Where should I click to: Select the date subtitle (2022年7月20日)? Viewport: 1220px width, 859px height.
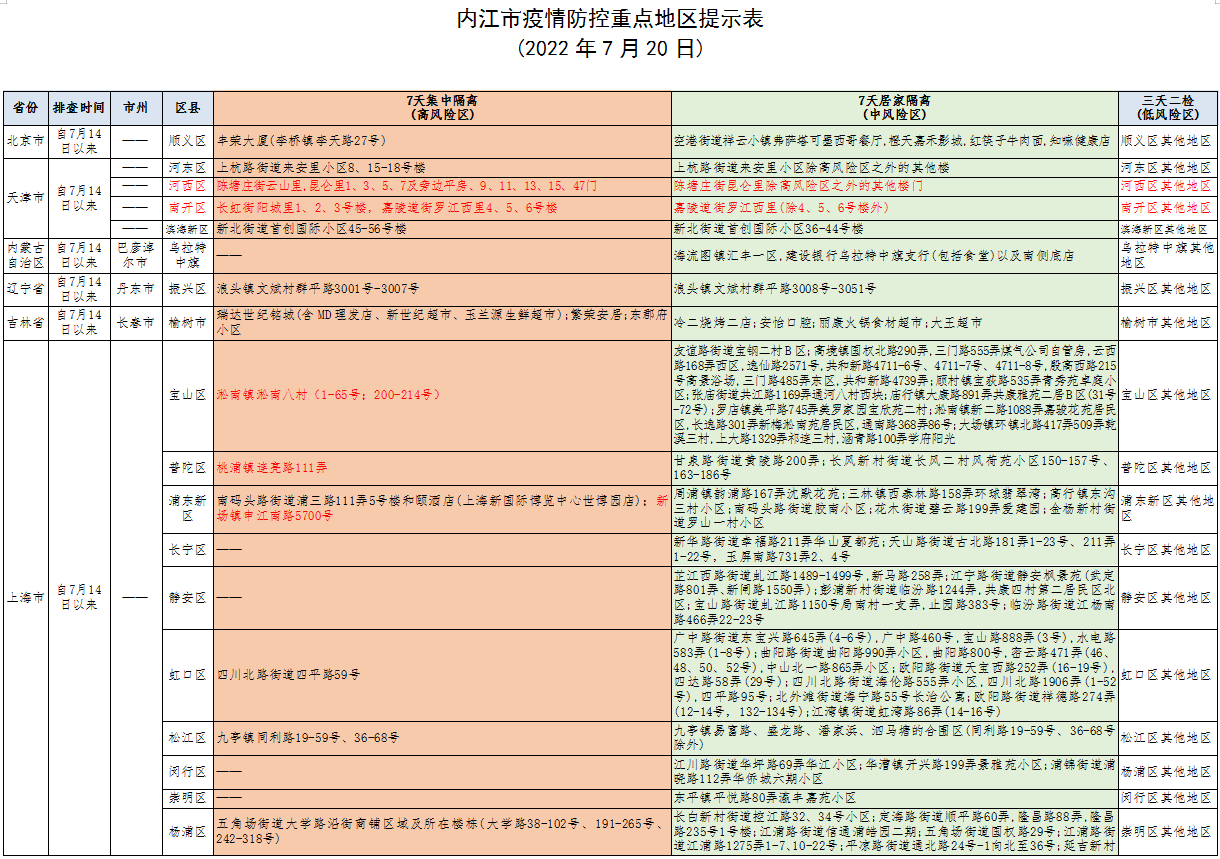[x=609, y=48]
